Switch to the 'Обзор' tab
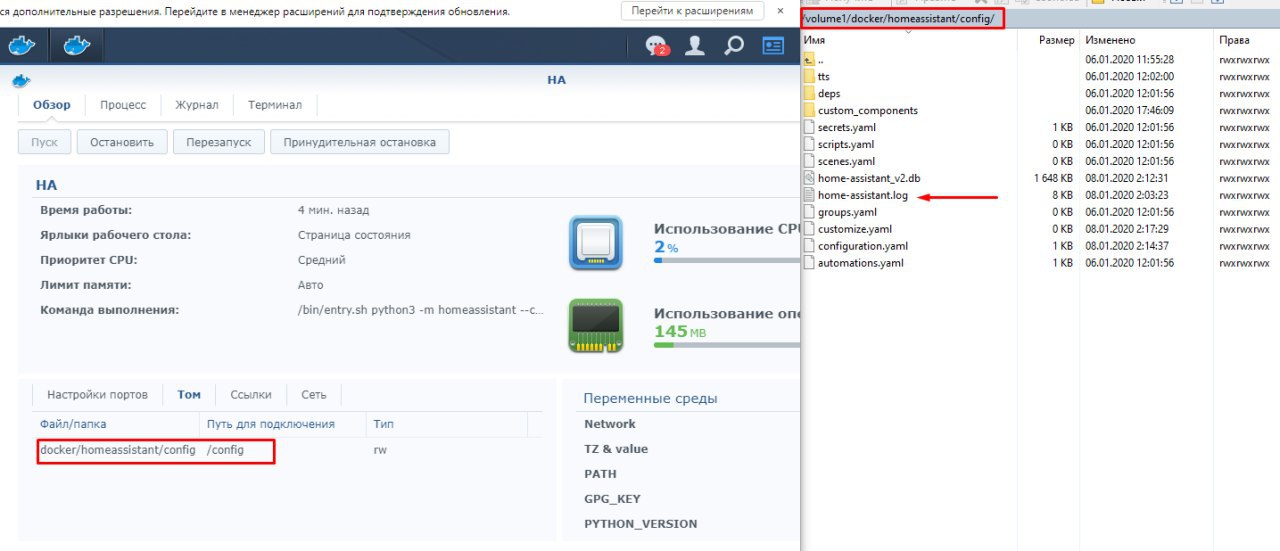 coord(51,105)
